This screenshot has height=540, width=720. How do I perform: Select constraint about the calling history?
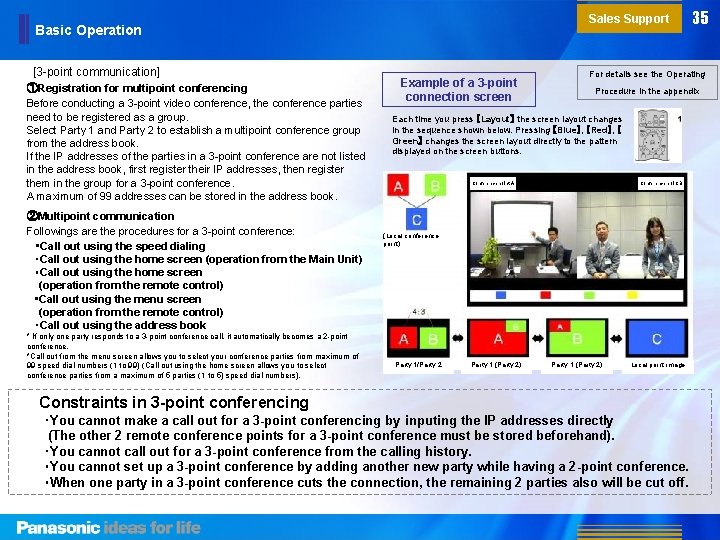(258, 451)
